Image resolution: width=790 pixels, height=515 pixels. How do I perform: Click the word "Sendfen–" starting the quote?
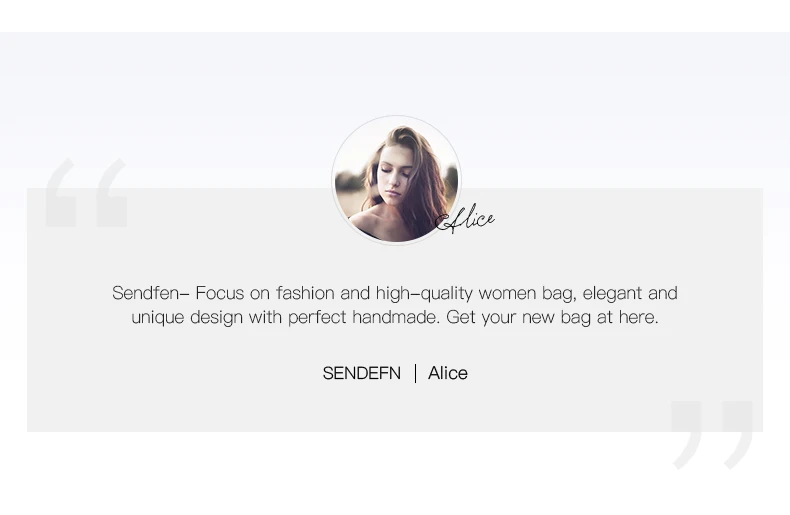(x=151, y=293)
